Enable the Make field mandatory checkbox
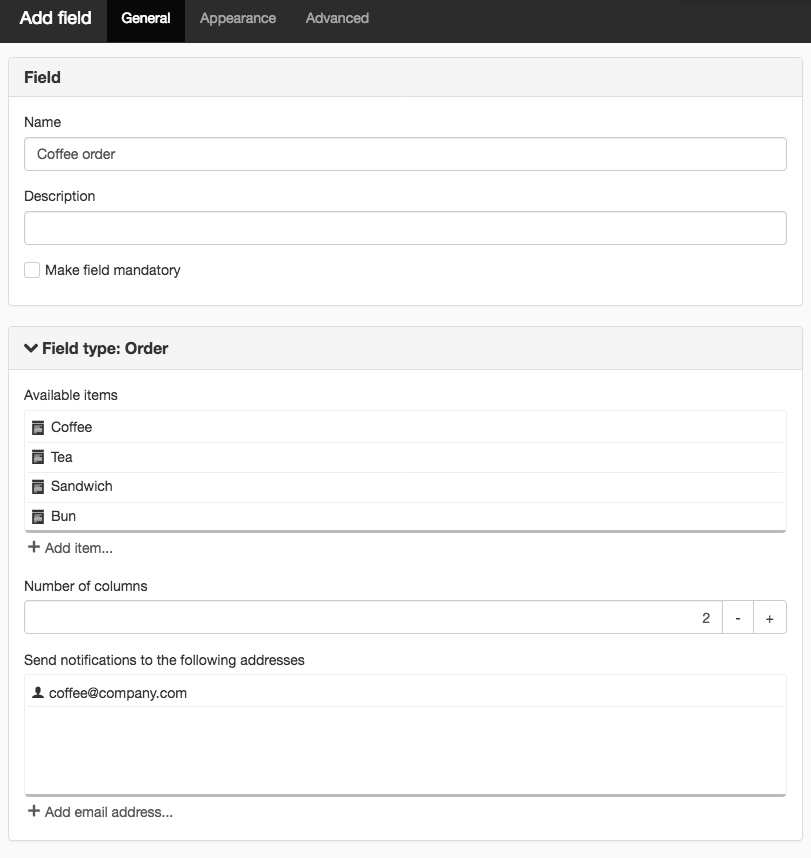811x858 pixels. click(32, 270)
